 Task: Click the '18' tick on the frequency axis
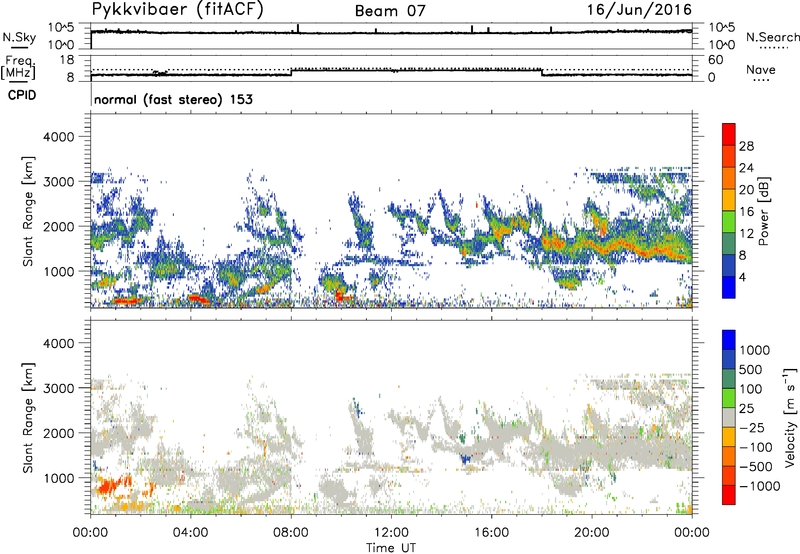[x=66, y=60]
